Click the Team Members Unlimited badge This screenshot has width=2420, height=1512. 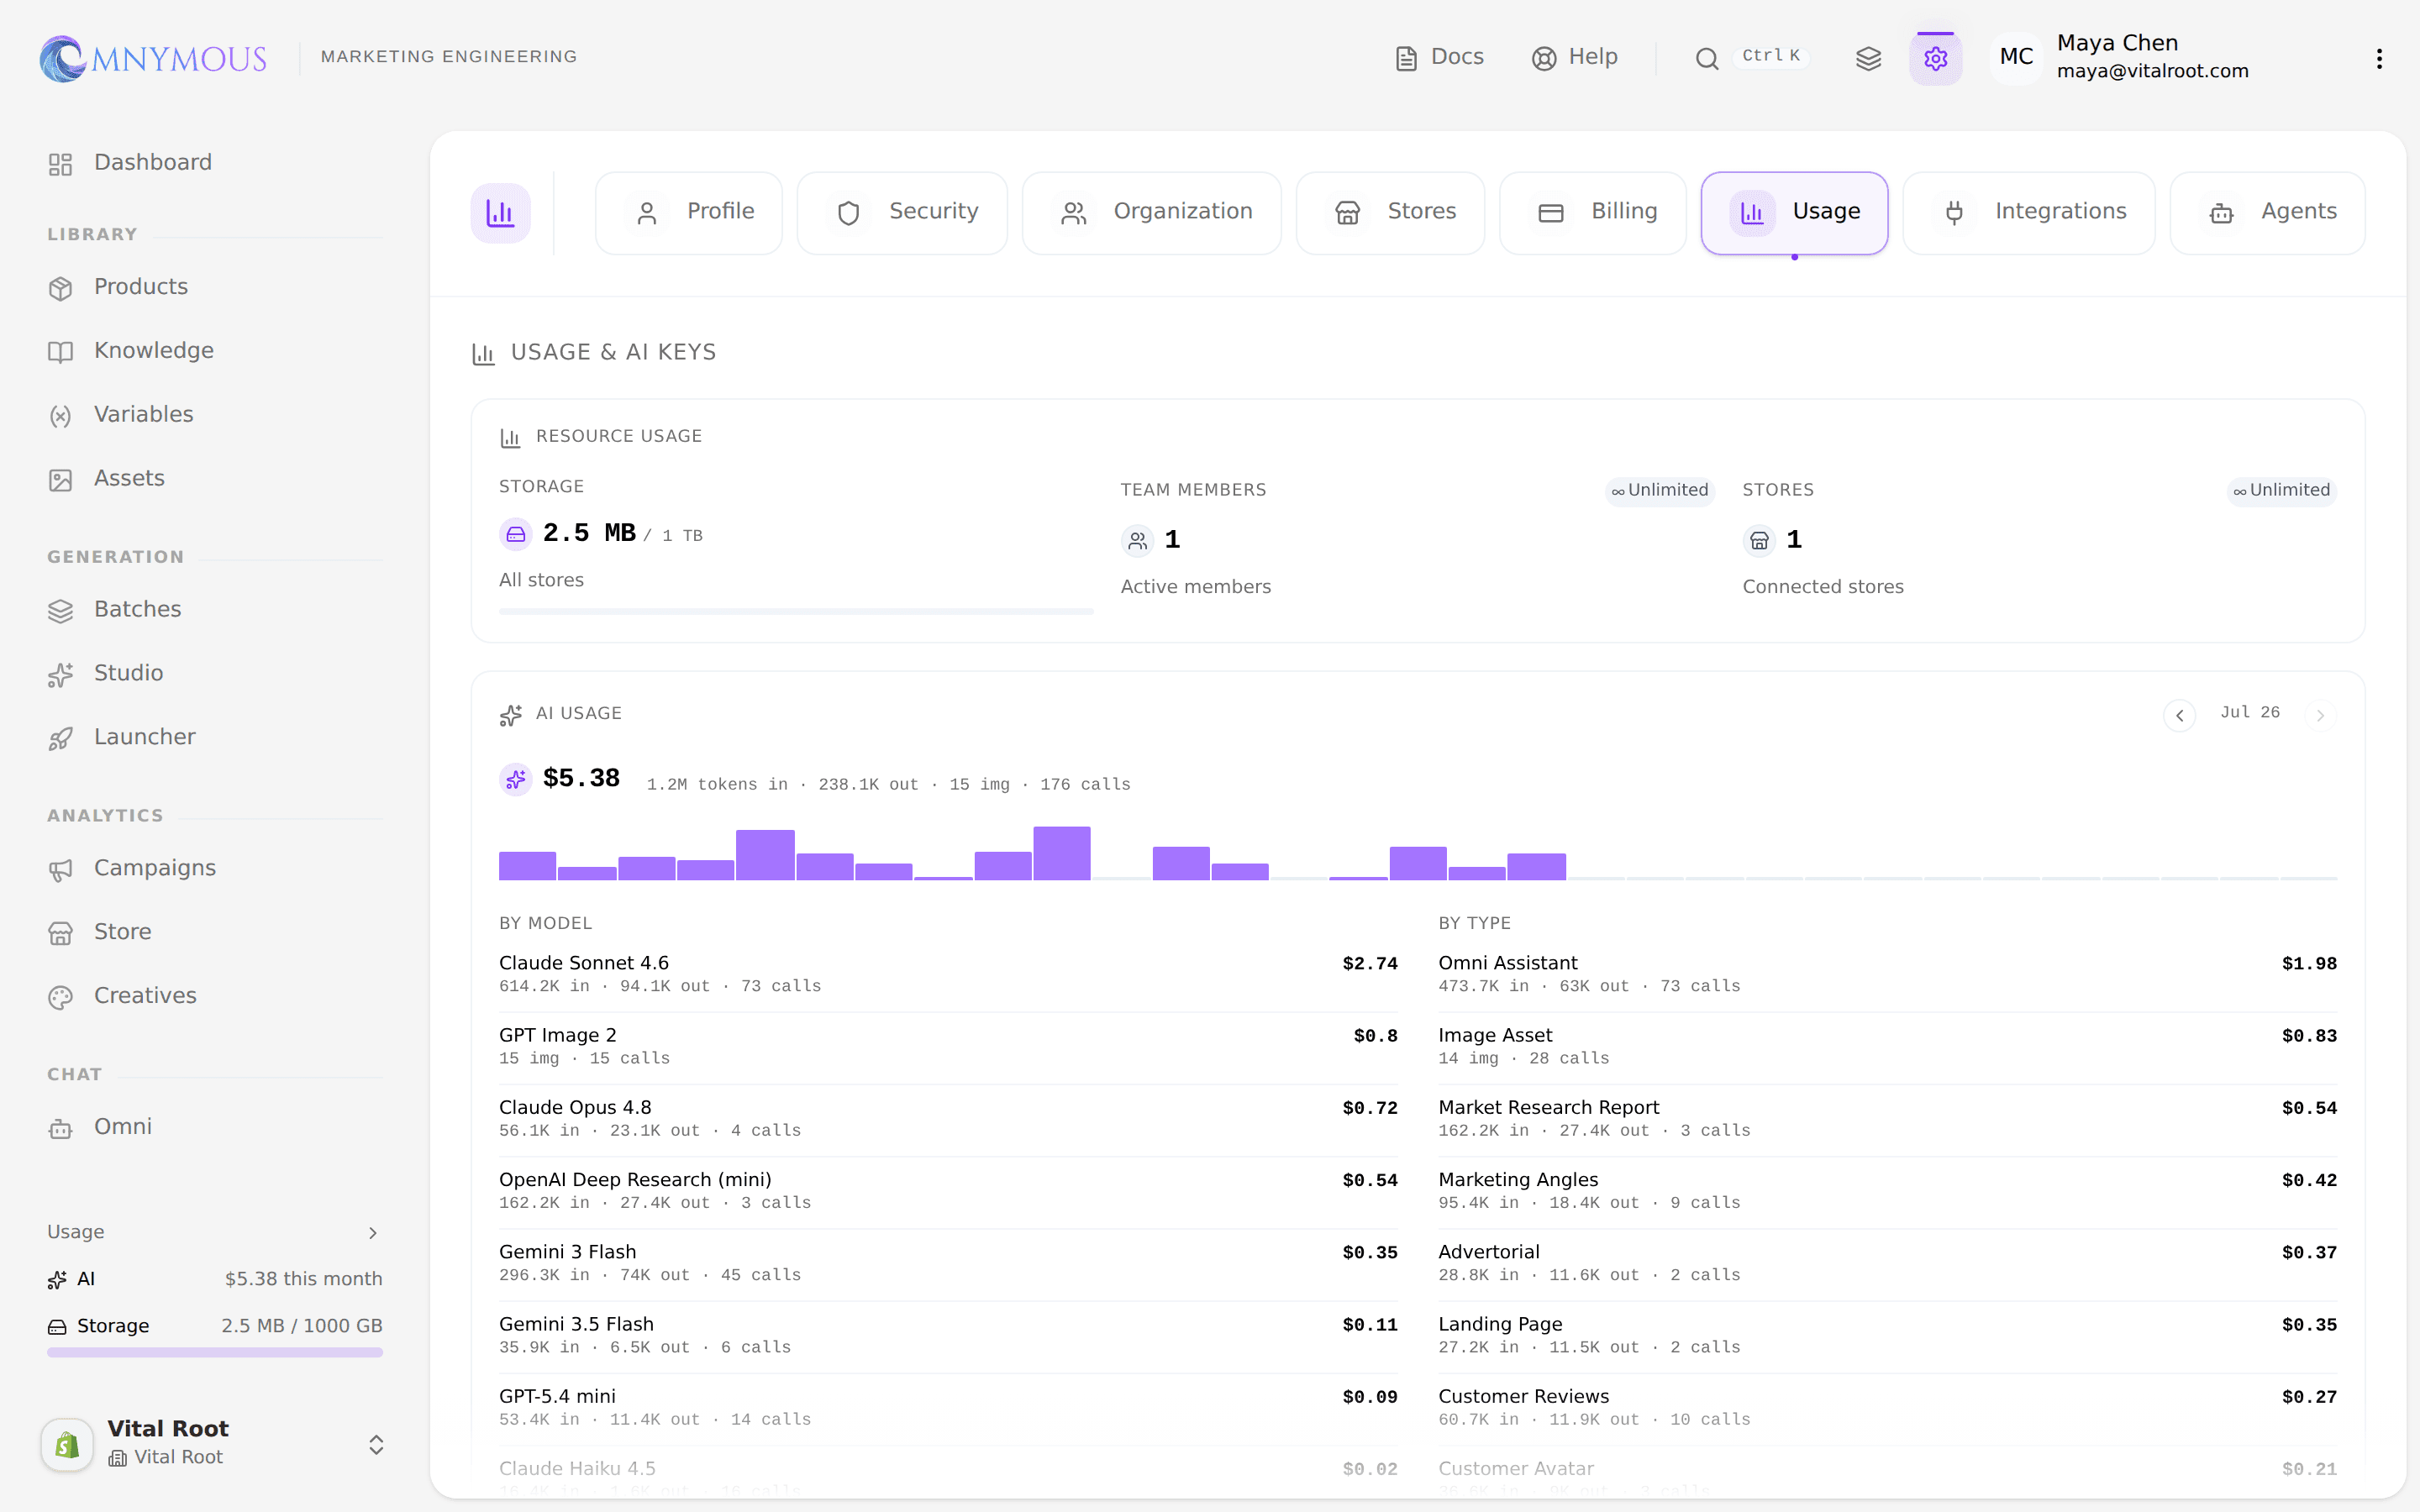pyautogui.click(x=1660, y=490)
